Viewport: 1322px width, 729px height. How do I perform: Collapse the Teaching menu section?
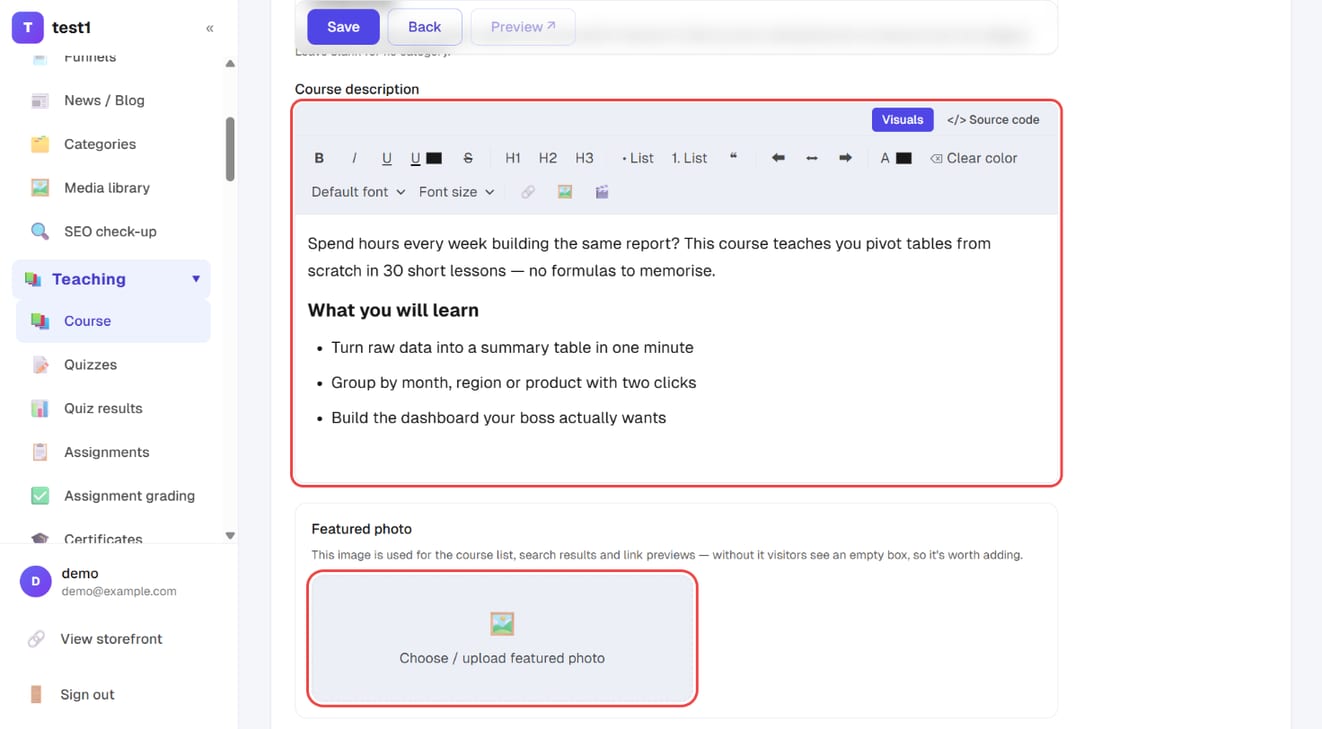[x=196, y=279]
